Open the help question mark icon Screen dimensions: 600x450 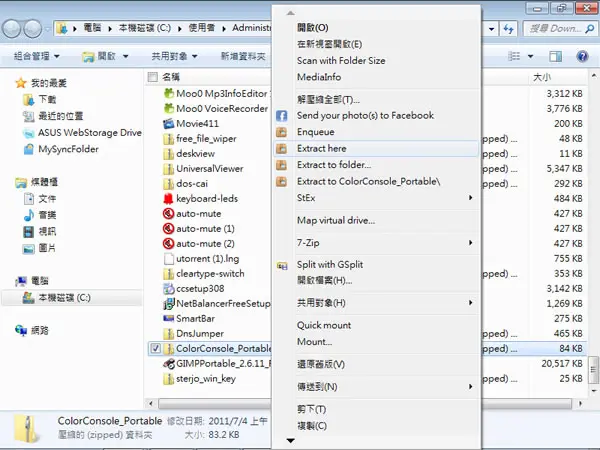tap(582, 57)
